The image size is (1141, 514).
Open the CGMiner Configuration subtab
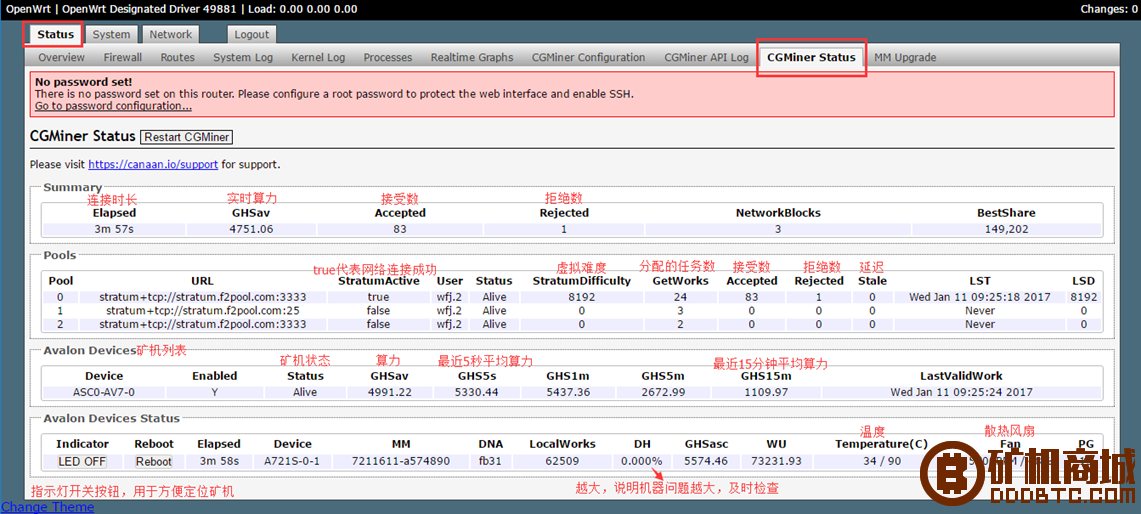pos(588,58)
